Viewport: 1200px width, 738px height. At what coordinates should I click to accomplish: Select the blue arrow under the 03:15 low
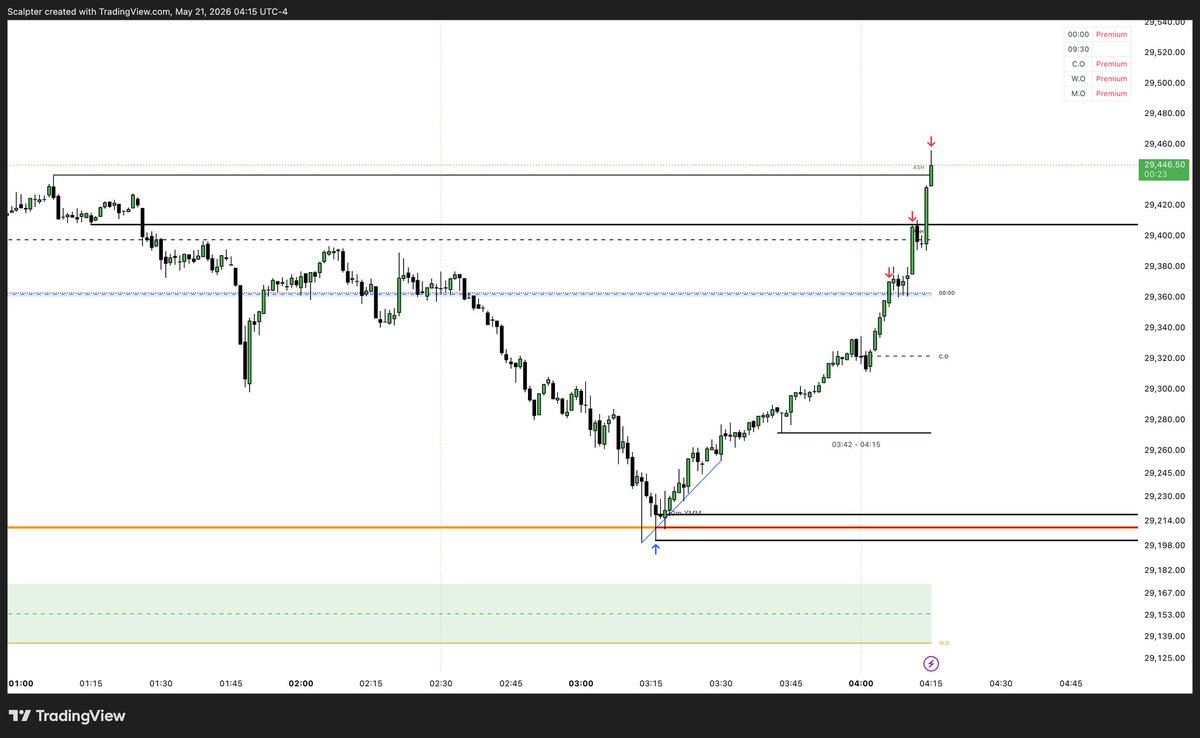coord(656,548)
